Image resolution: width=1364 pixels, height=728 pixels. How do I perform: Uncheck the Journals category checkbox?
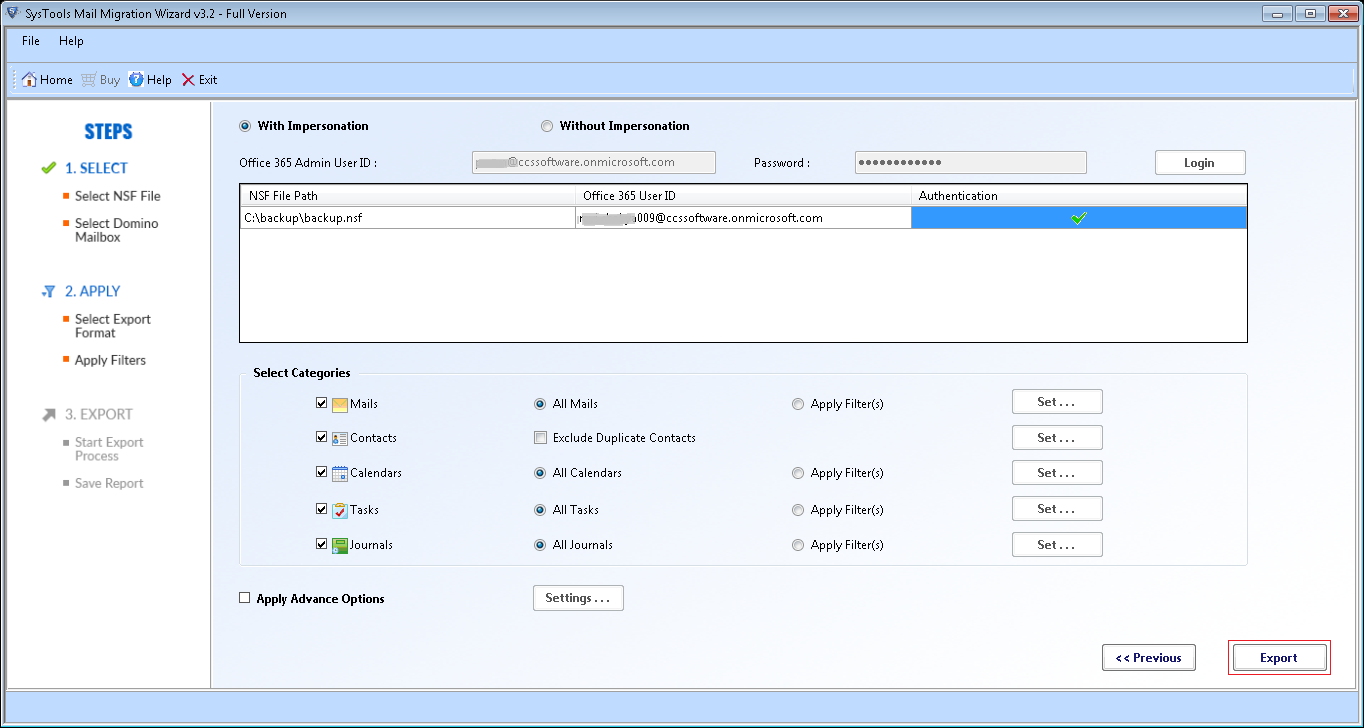point(322,545)
